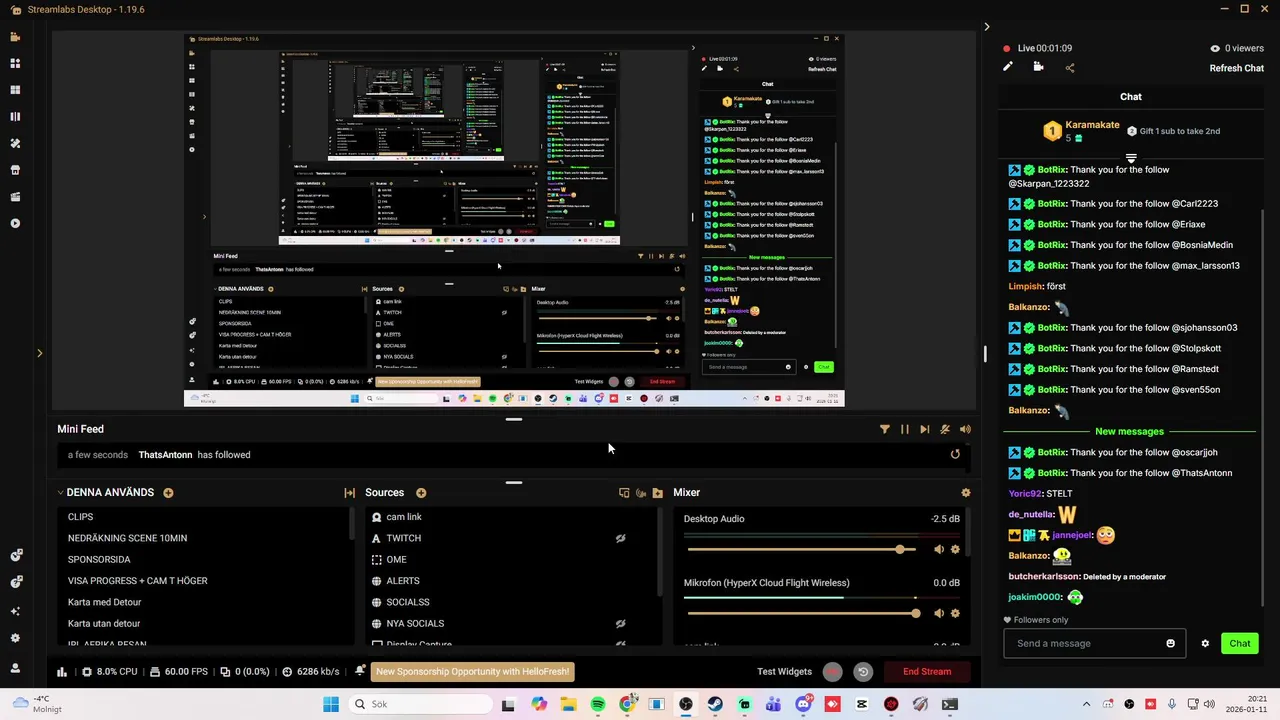
Task: Open the HelloFresh sponsorship opportunity notification
Action: (473, 672)
